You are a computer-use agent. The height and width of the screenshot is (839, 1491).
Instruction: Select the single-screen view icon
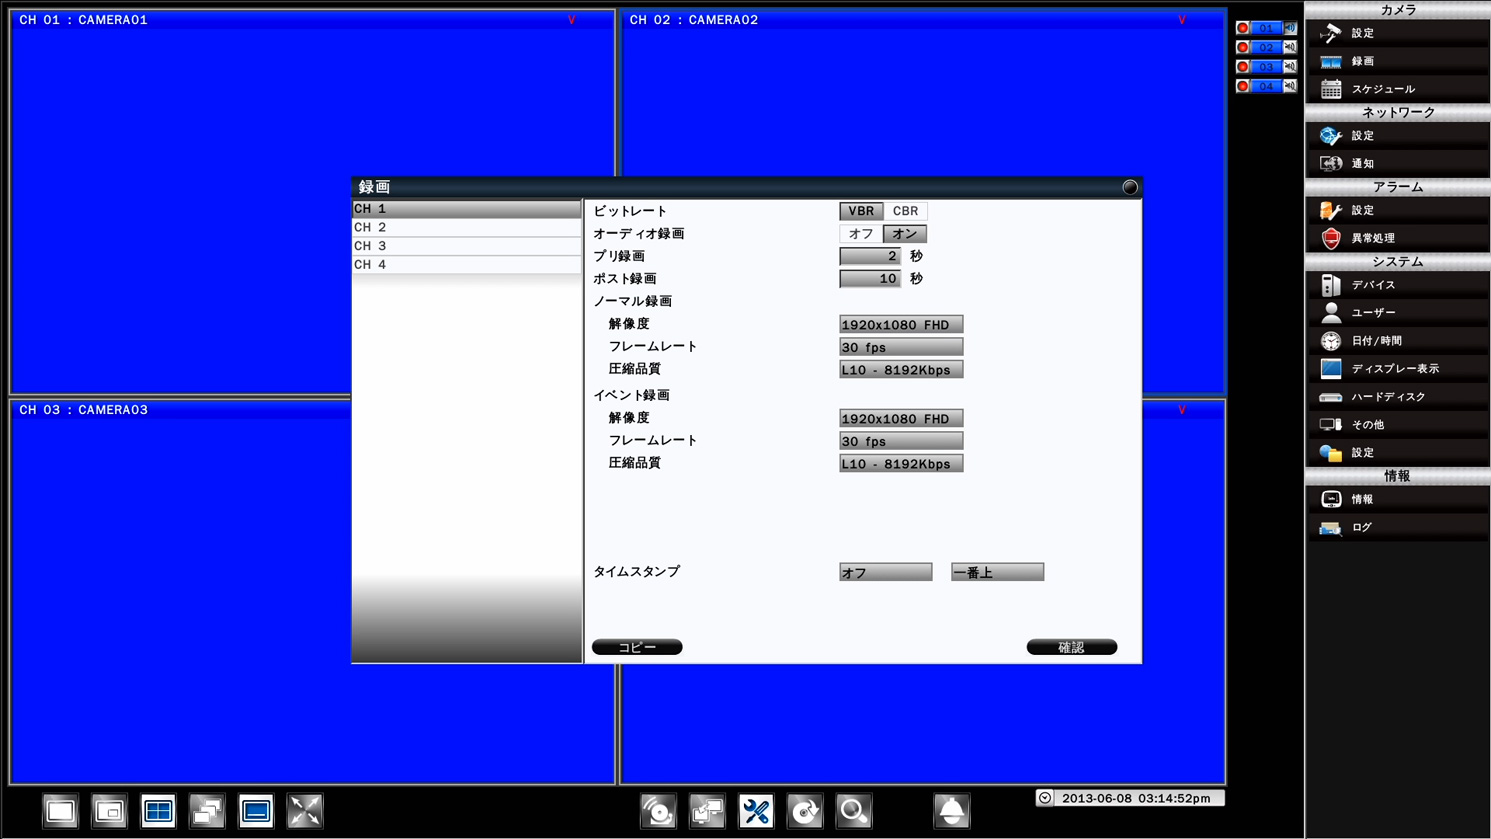[x=60, y=811]
